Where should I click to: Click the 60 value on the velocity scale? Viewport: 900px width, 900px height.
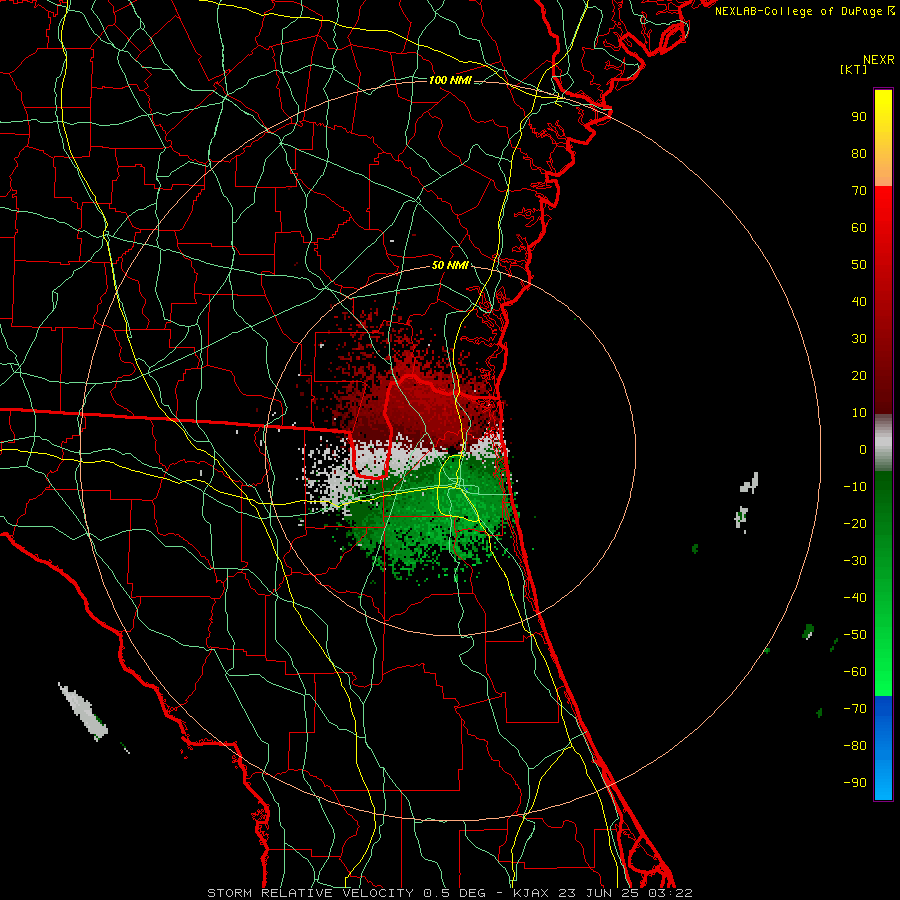tap(859, 227)
